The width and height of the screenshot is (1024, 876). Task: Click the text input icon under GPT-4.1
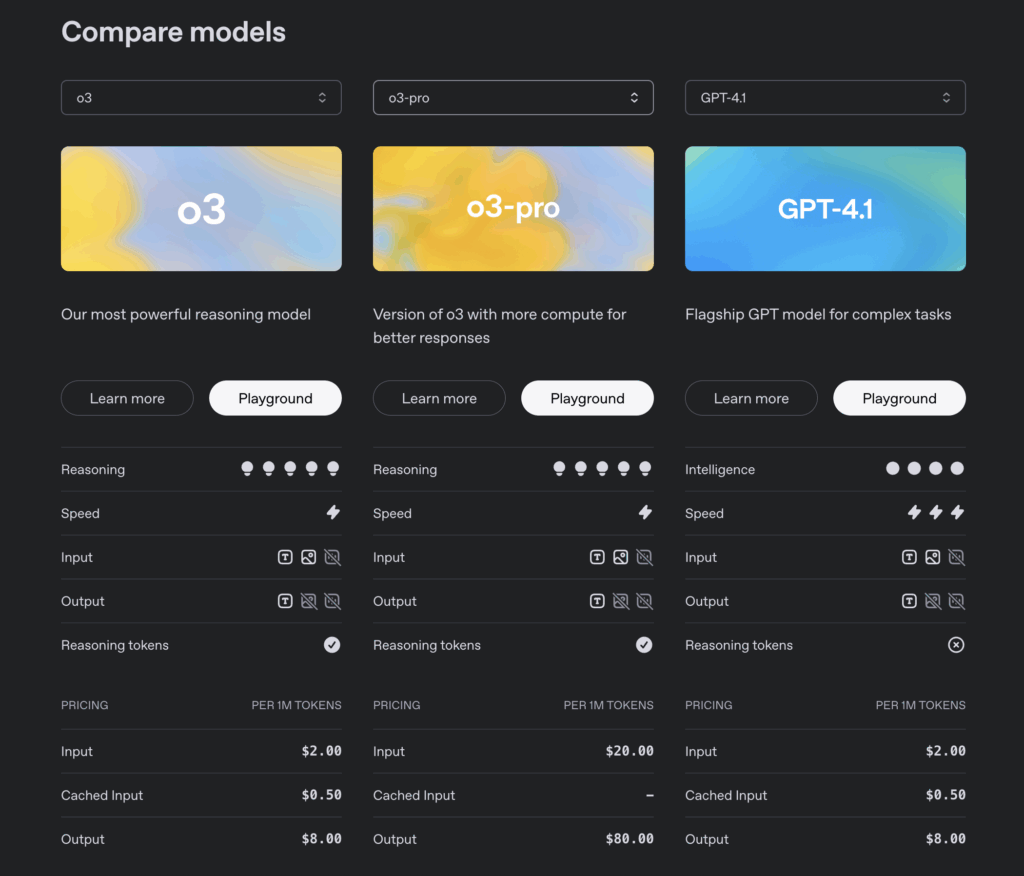[909, 557]
